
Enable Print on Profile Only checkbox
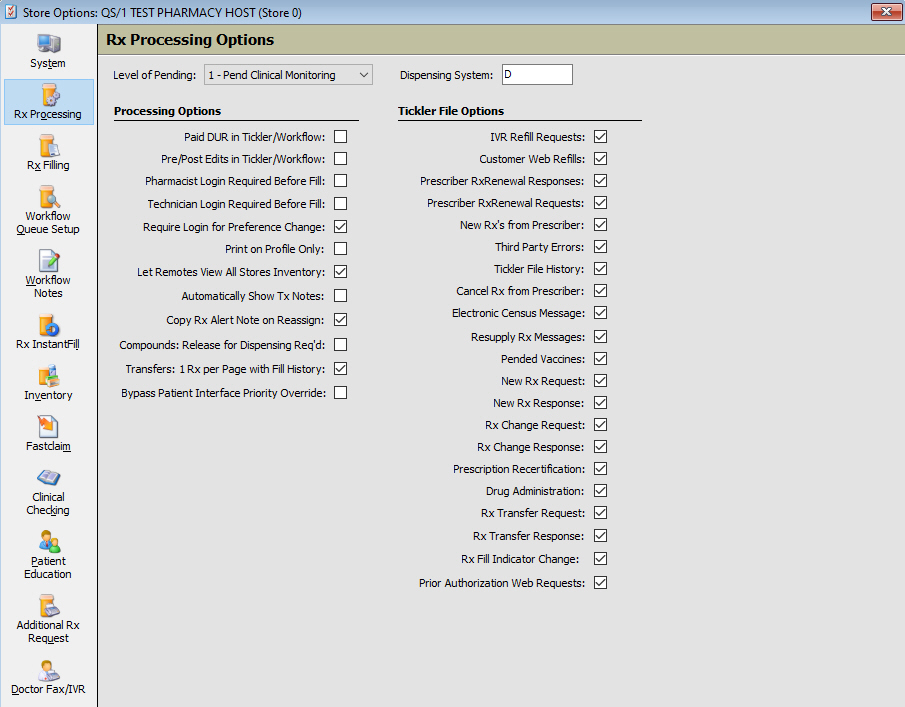coord(341,249)
